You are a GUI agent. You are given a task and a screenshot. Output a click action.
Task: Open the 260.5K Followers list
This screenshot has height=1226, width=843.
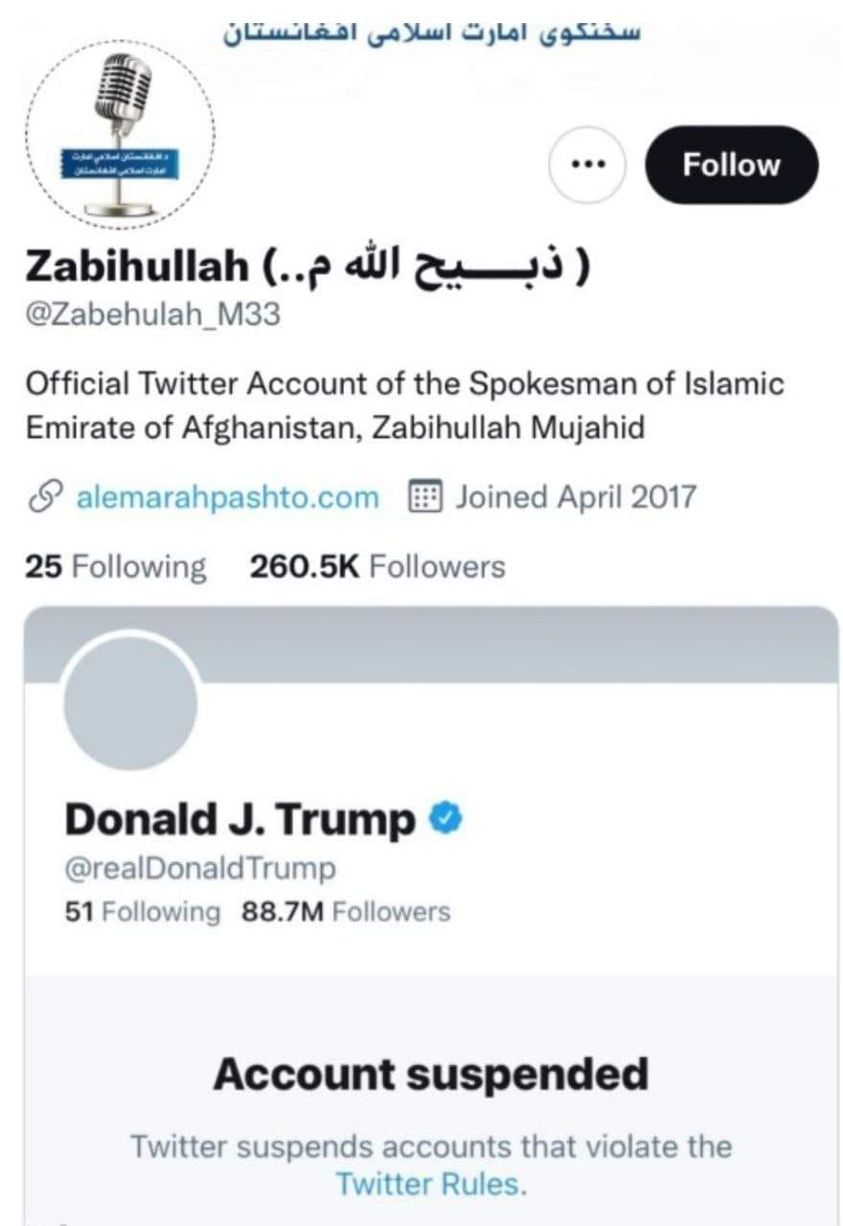(x=376, y=567)
